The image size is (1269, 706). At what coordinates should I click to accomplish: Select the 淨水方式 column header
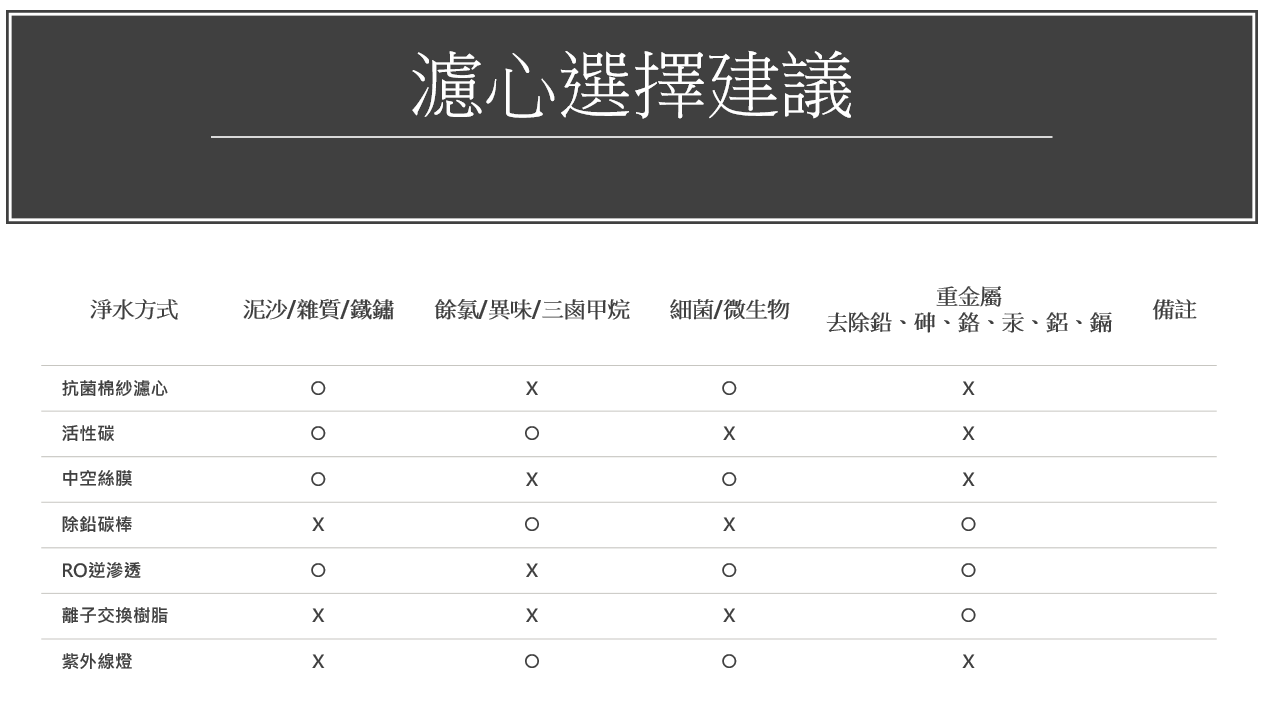(x=135, y=311)
